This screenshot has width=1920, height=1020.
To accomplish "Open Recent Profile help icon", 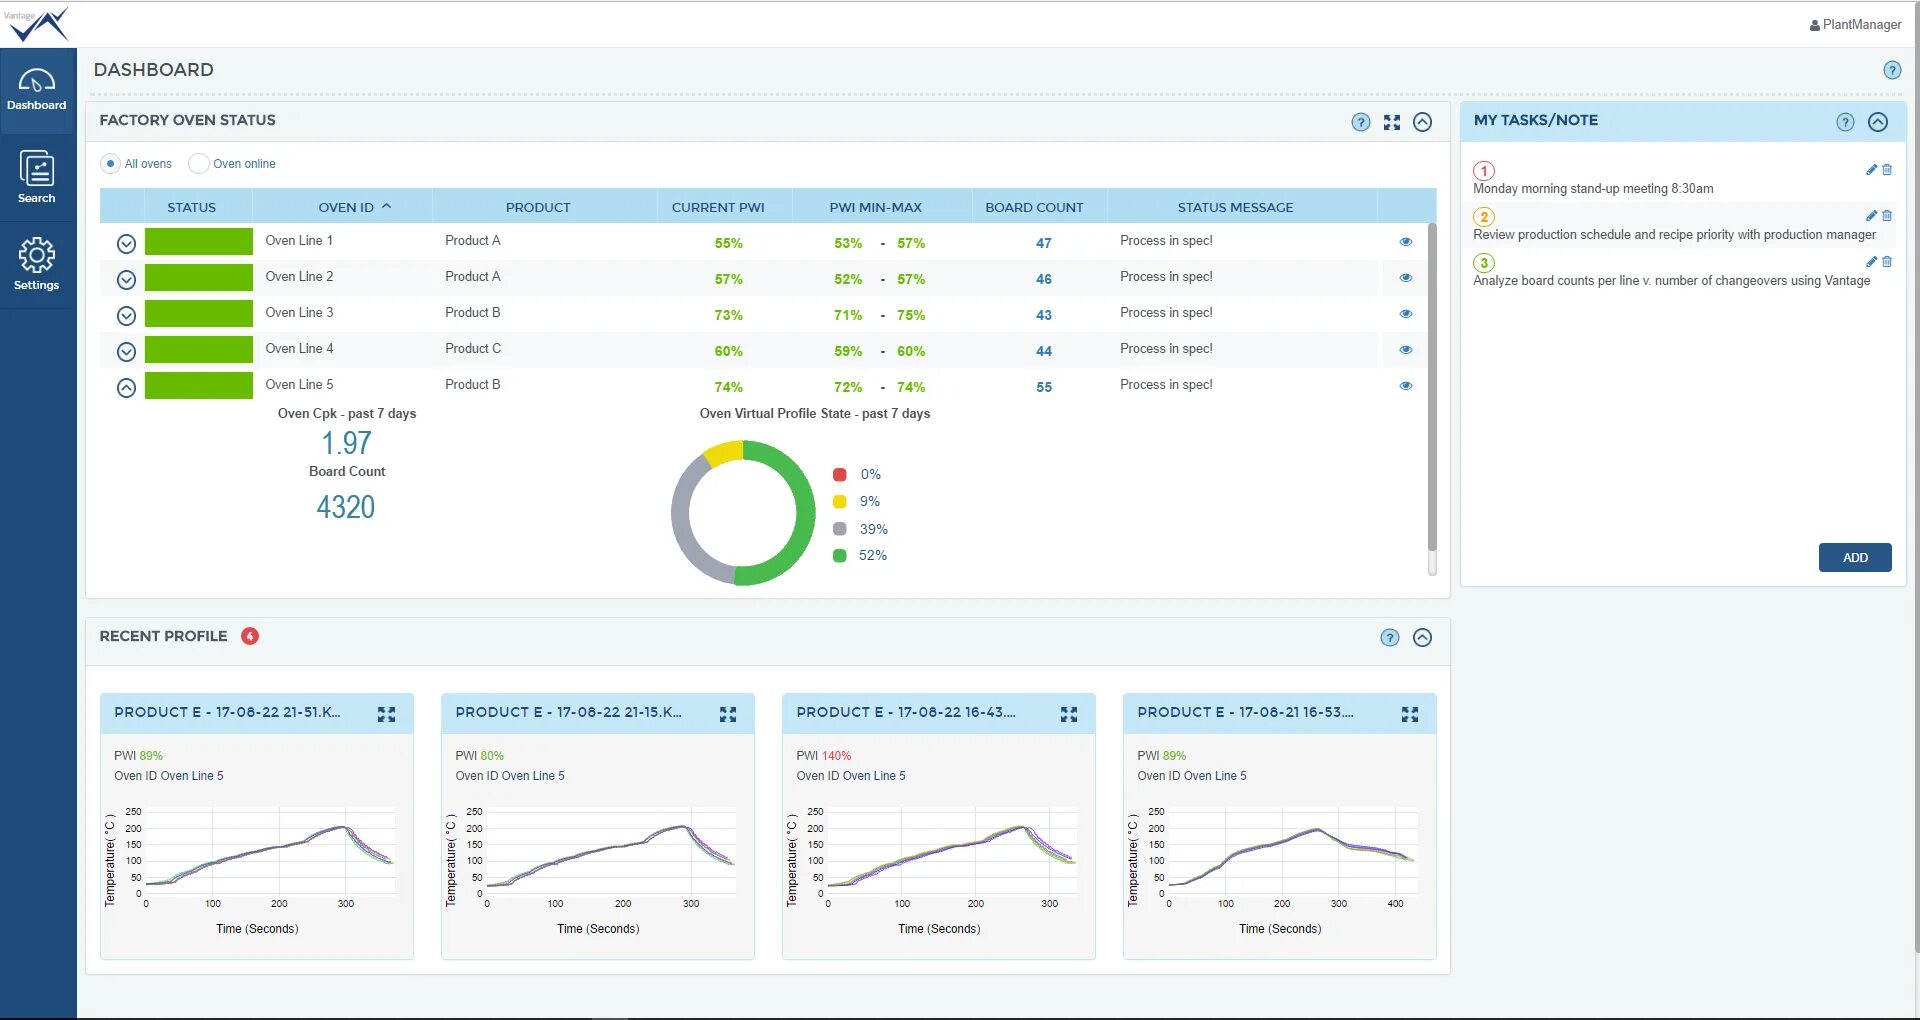I will (1390, 638).
